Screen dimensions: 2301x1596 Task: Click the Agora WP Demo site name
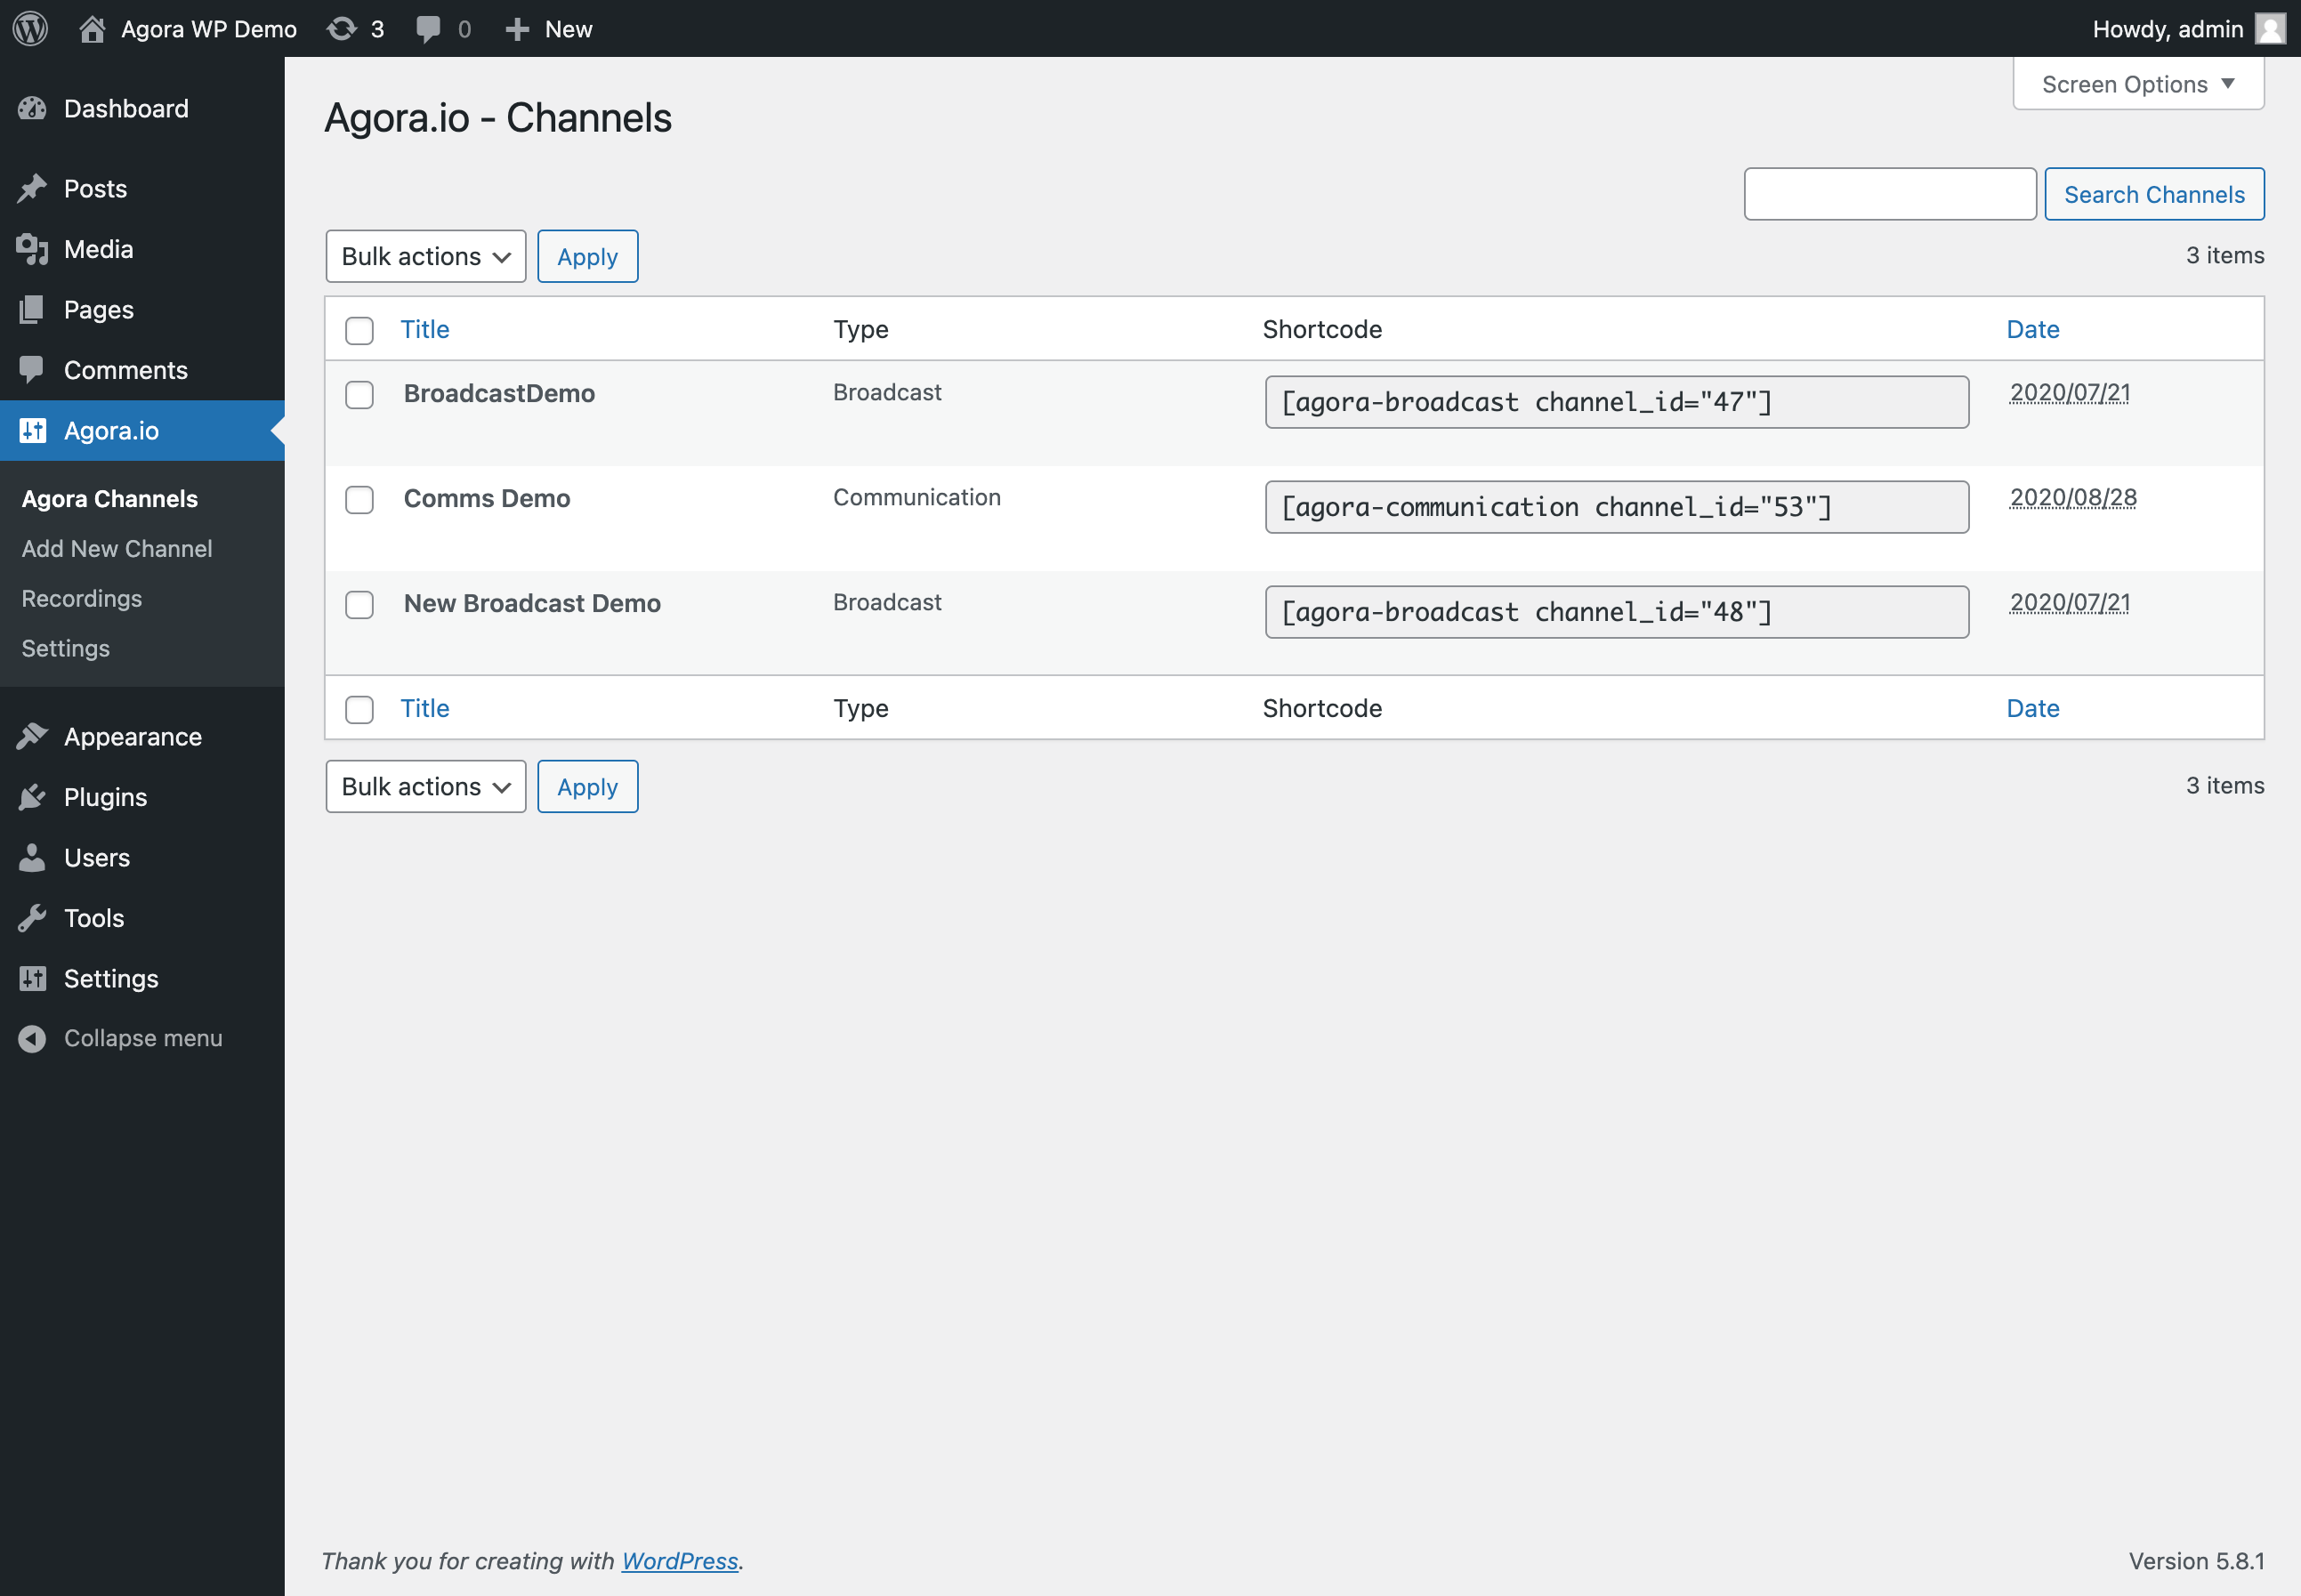click(x=209, y=29)
